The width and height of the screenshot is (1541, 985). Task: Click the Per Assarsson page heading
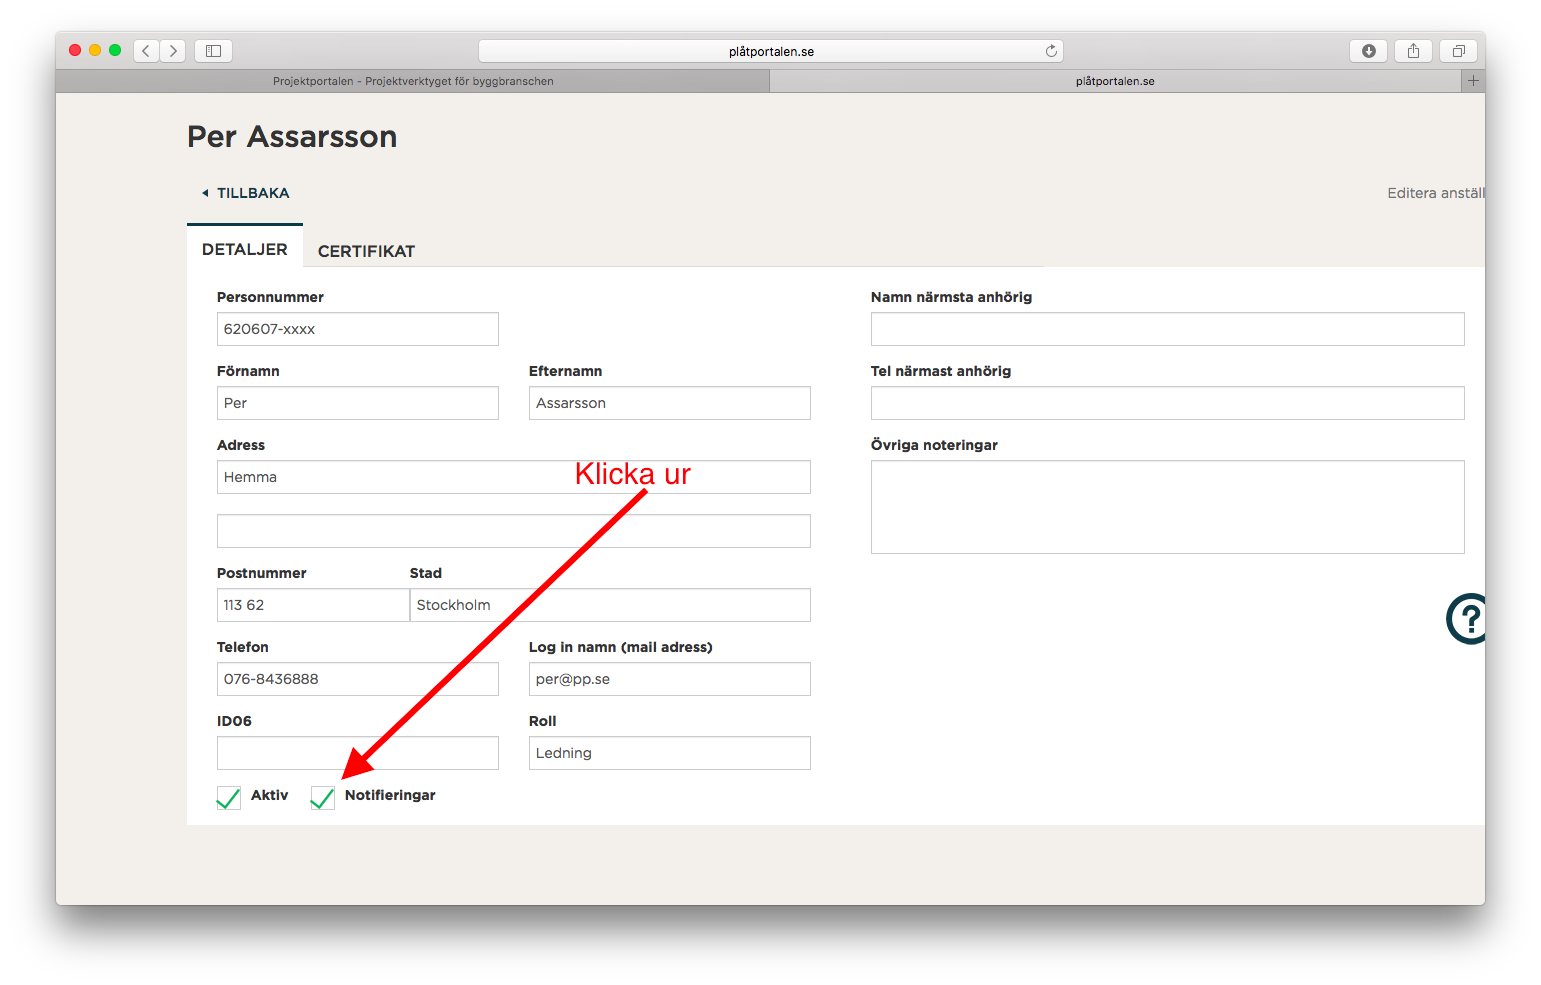pyautogui.click(x=292, y=137)
